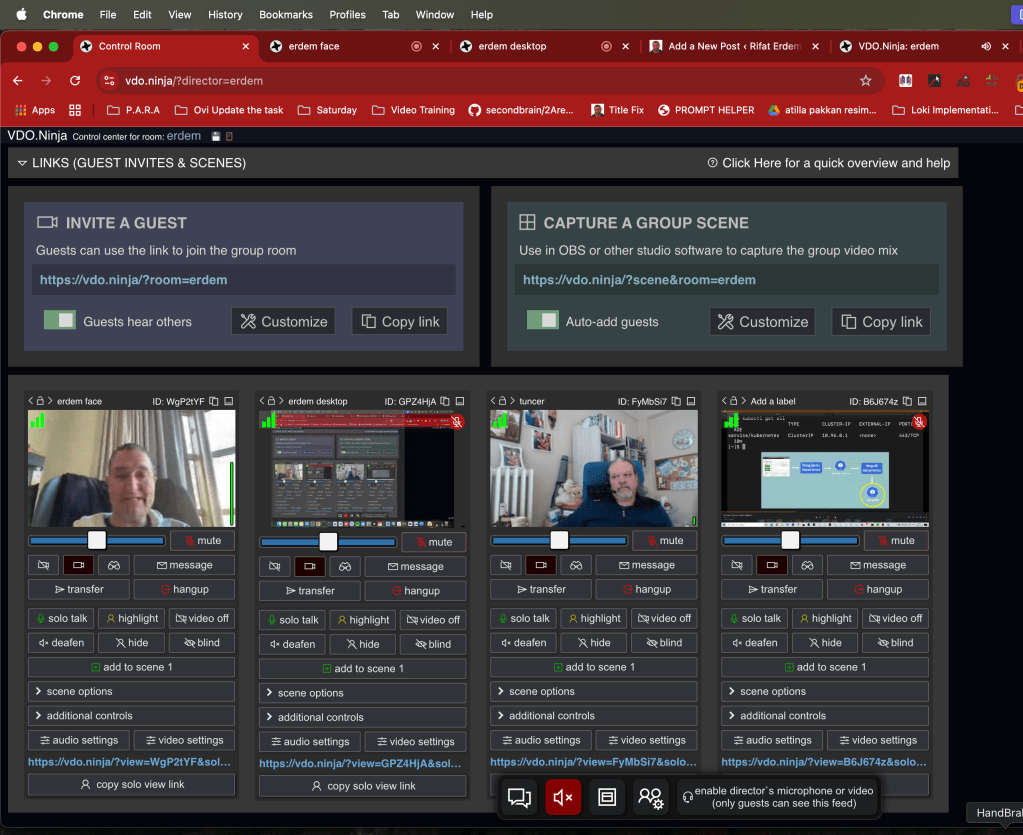1023x835 pixels.
Task: Click the red muted speaker button
Action: click(x=563, y=797)
